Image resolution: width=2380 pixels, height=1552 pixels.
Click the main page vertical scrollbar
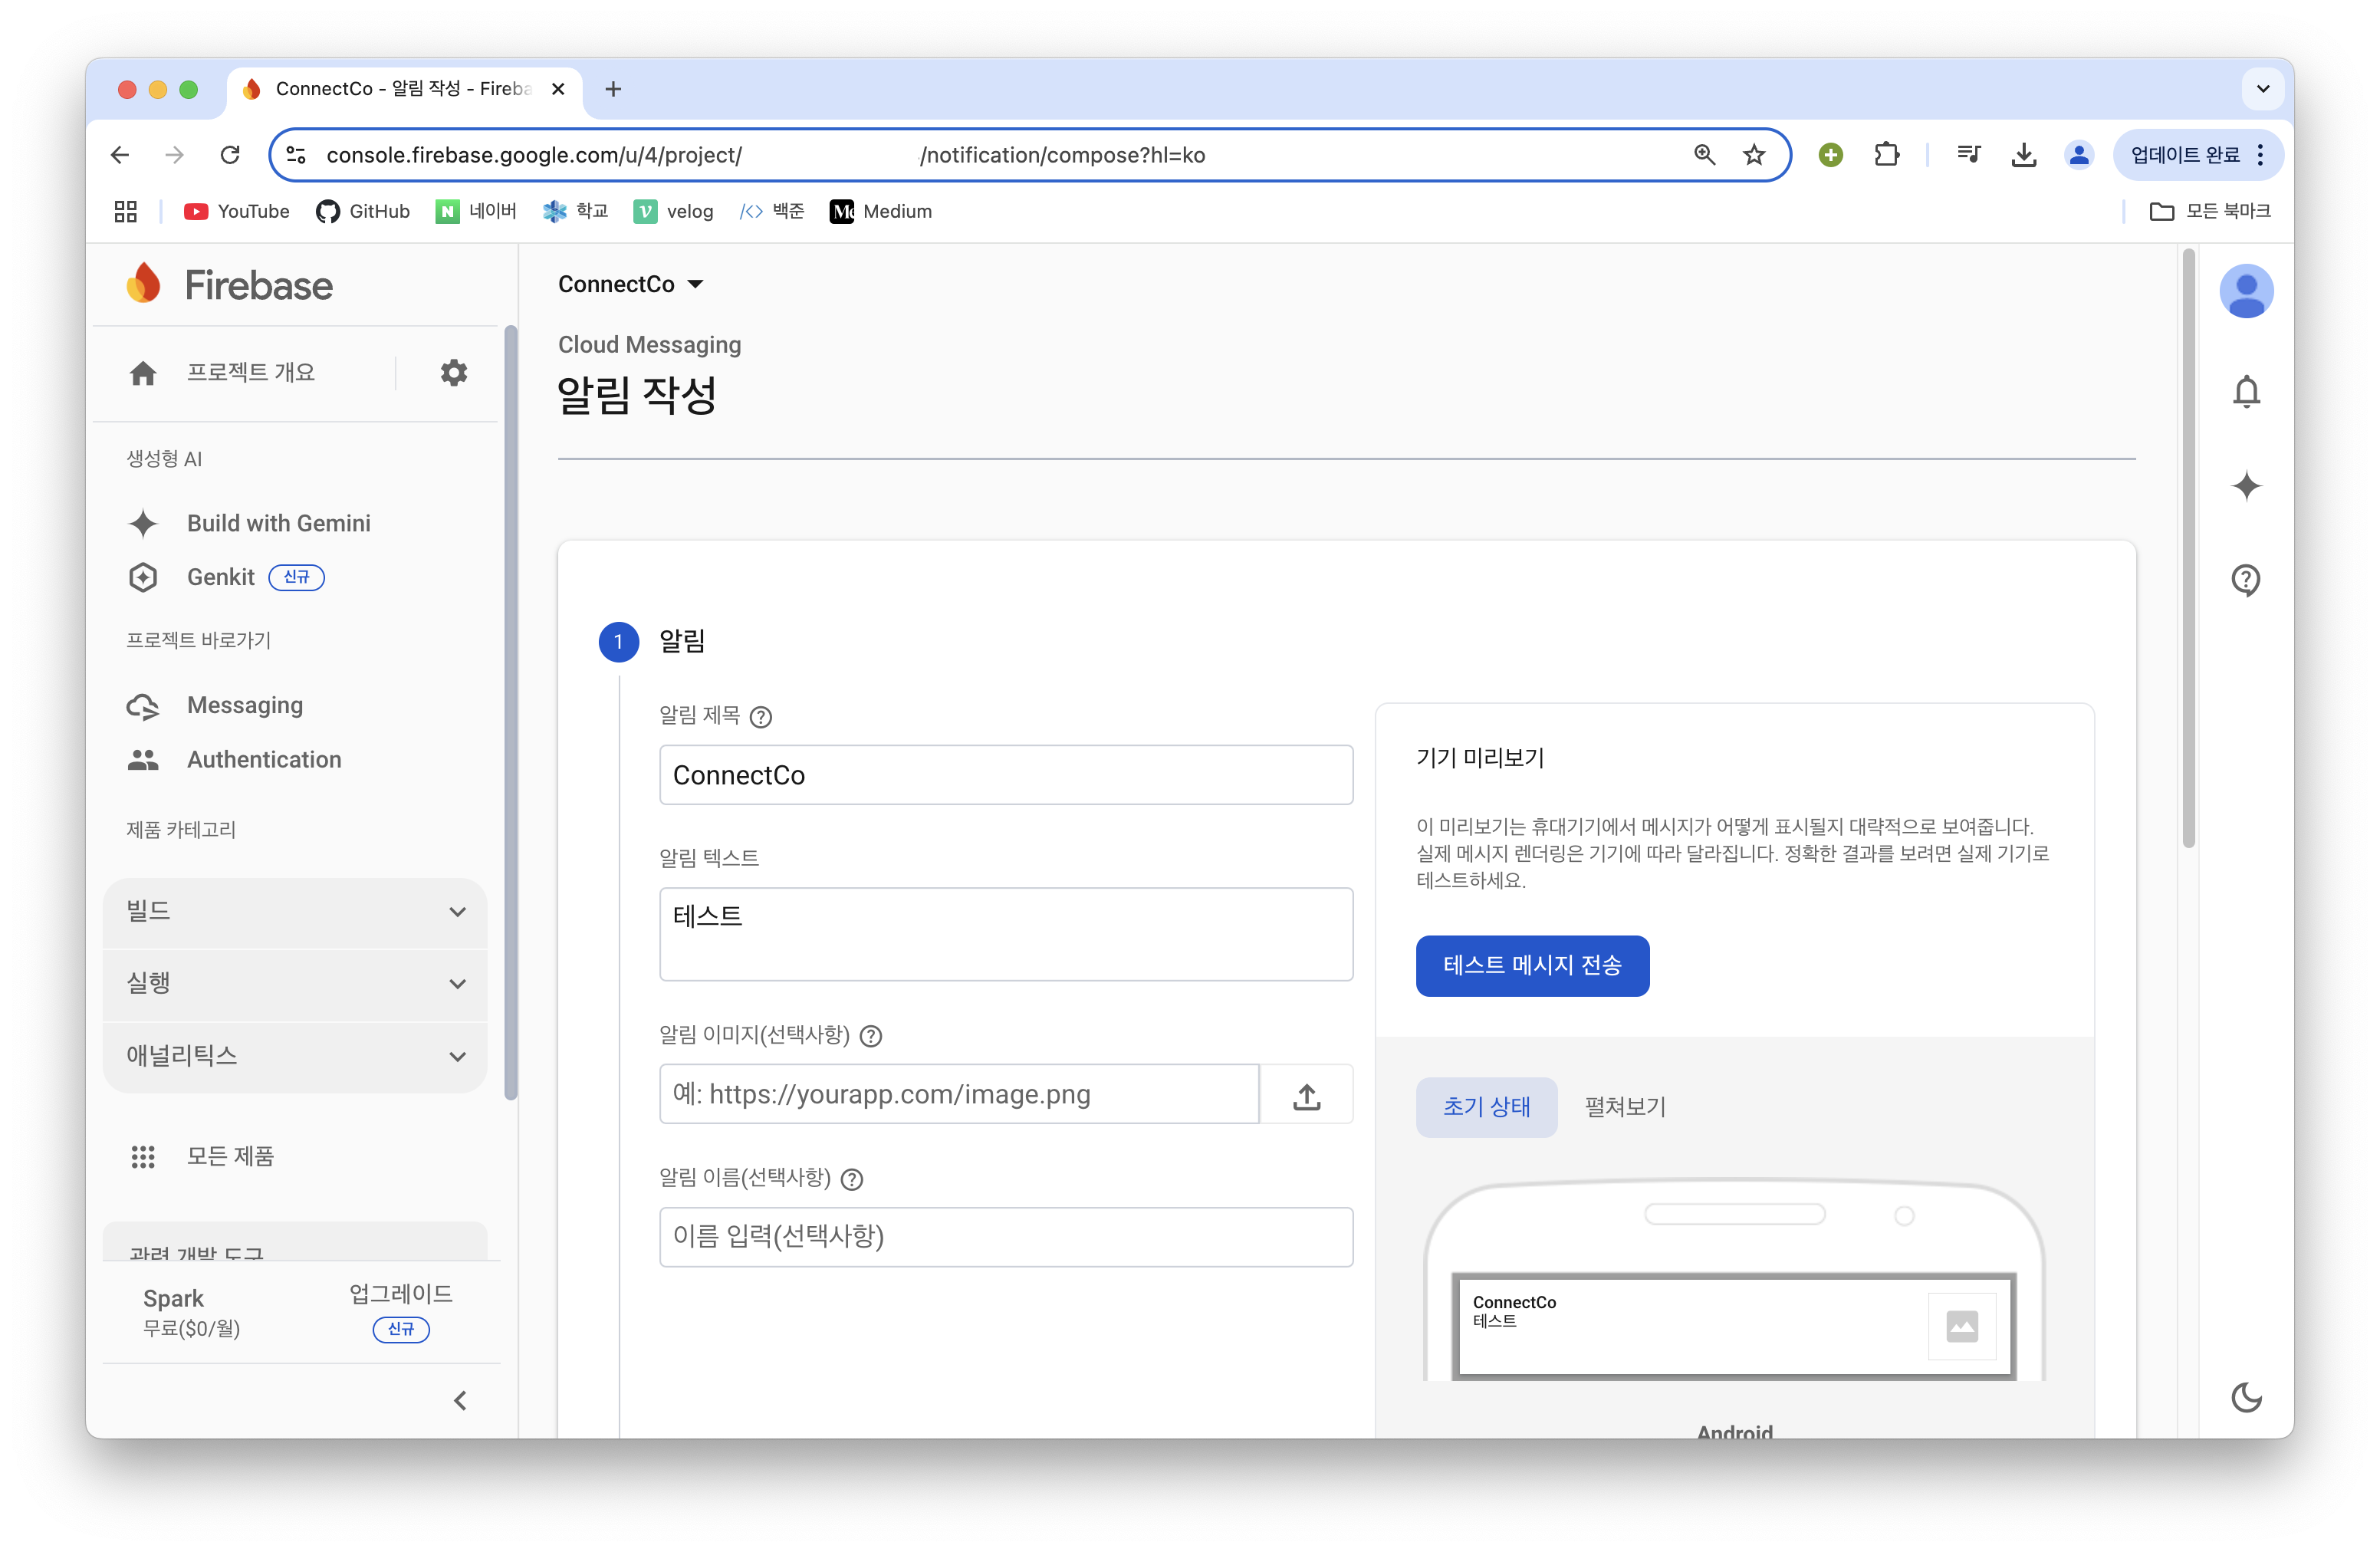click(2188, 550)
